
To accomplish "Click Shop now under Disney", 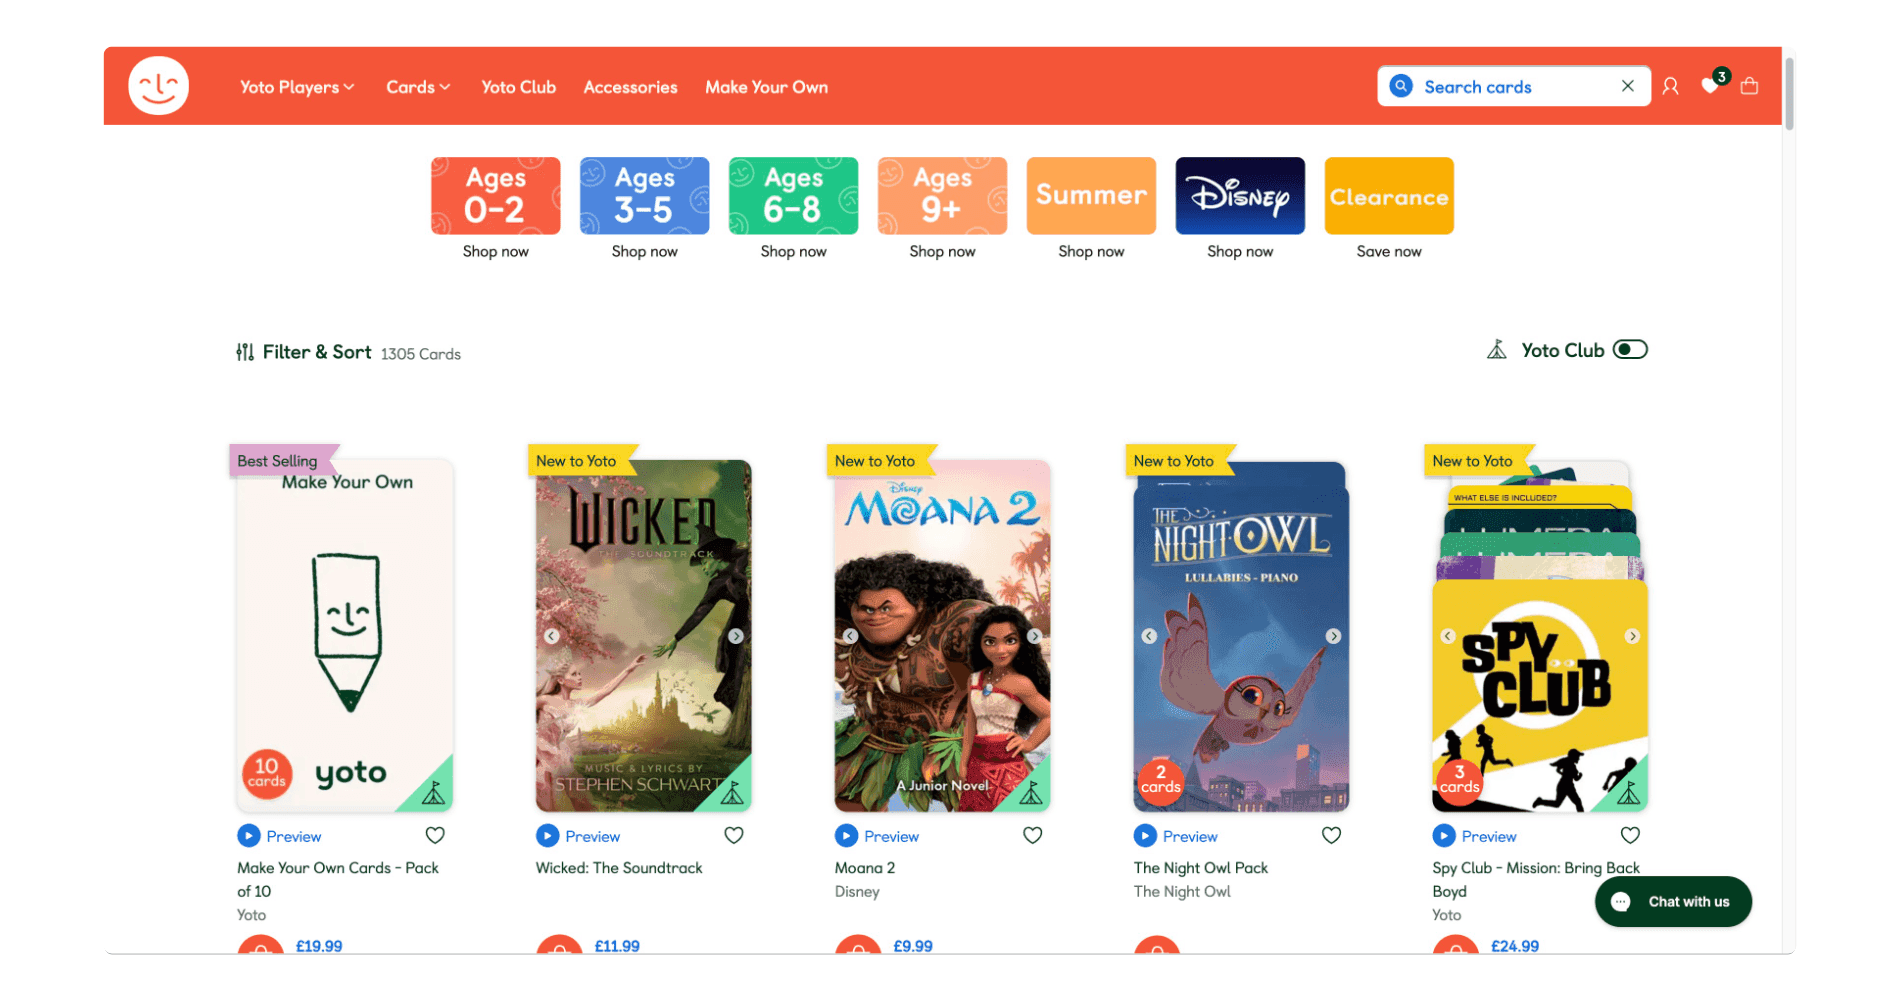I will tap(1240, 252).
